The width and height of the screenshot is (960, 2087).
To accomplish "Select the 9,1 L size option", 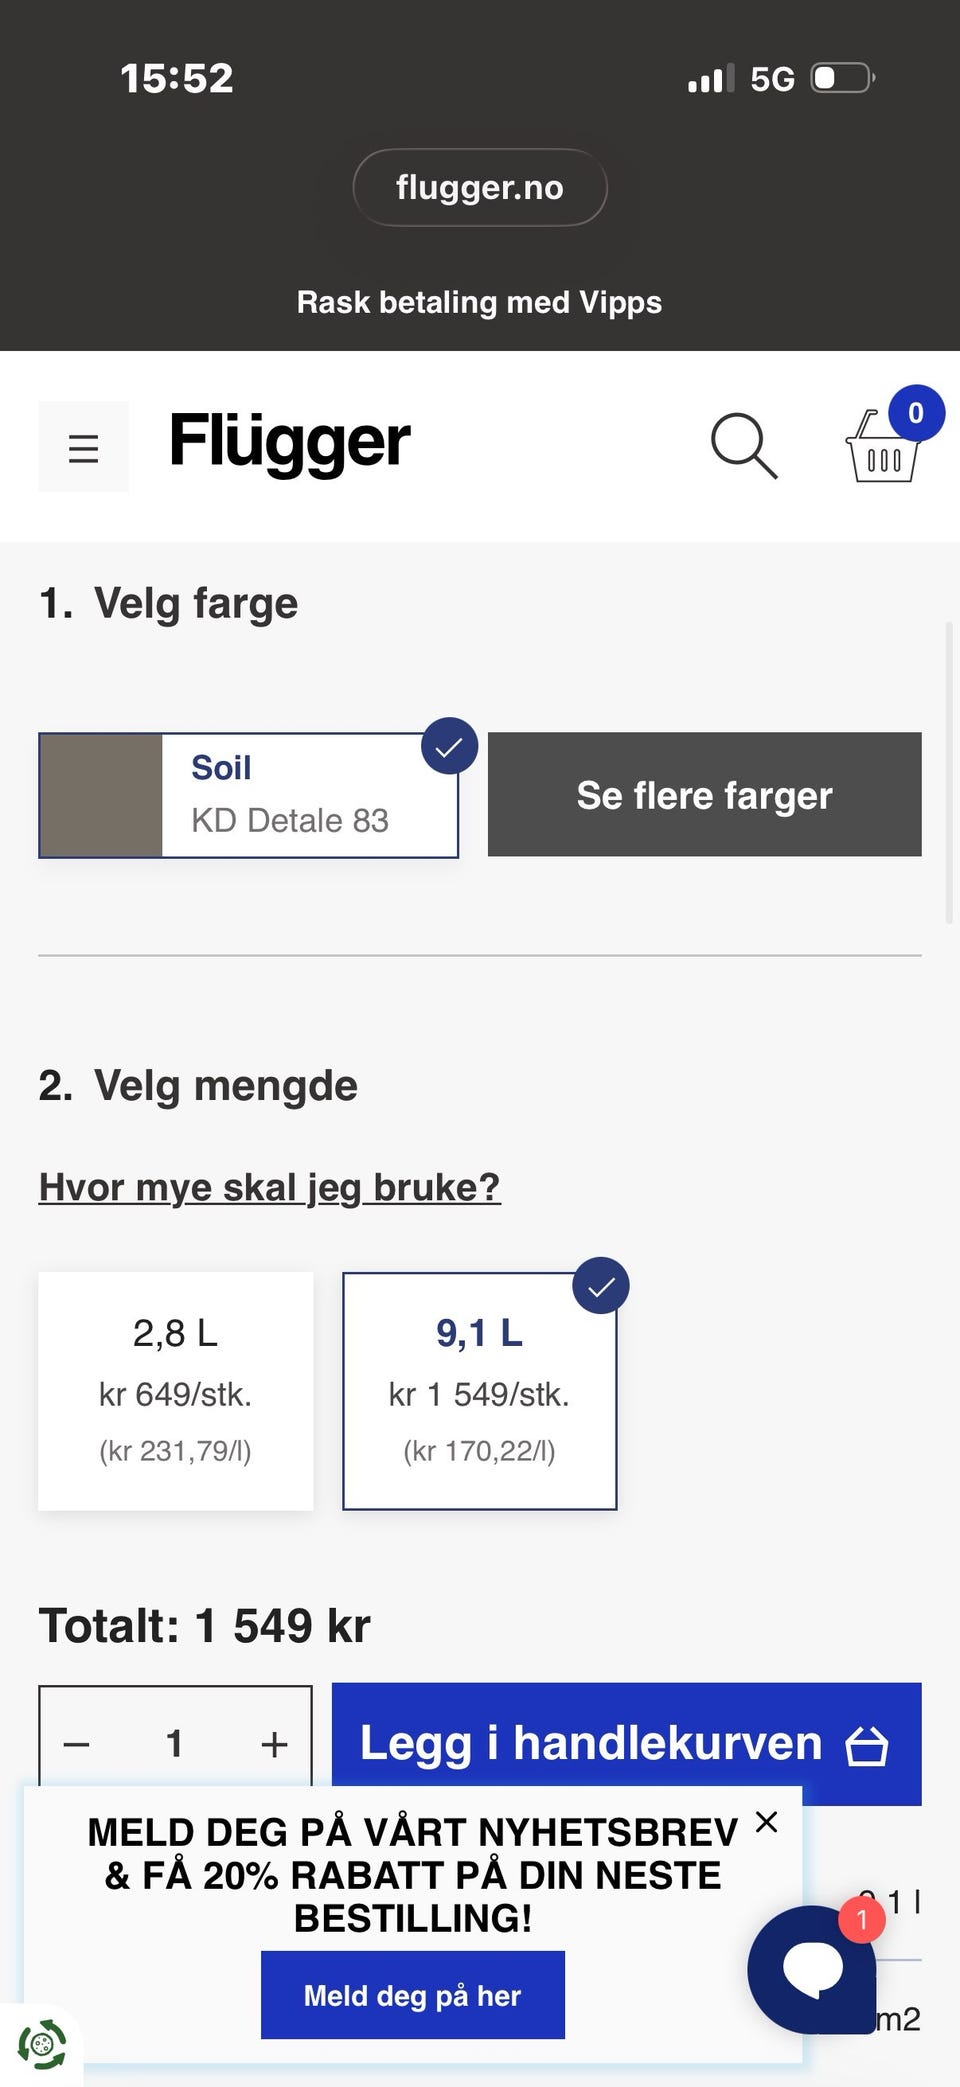I will [480, 1391].
